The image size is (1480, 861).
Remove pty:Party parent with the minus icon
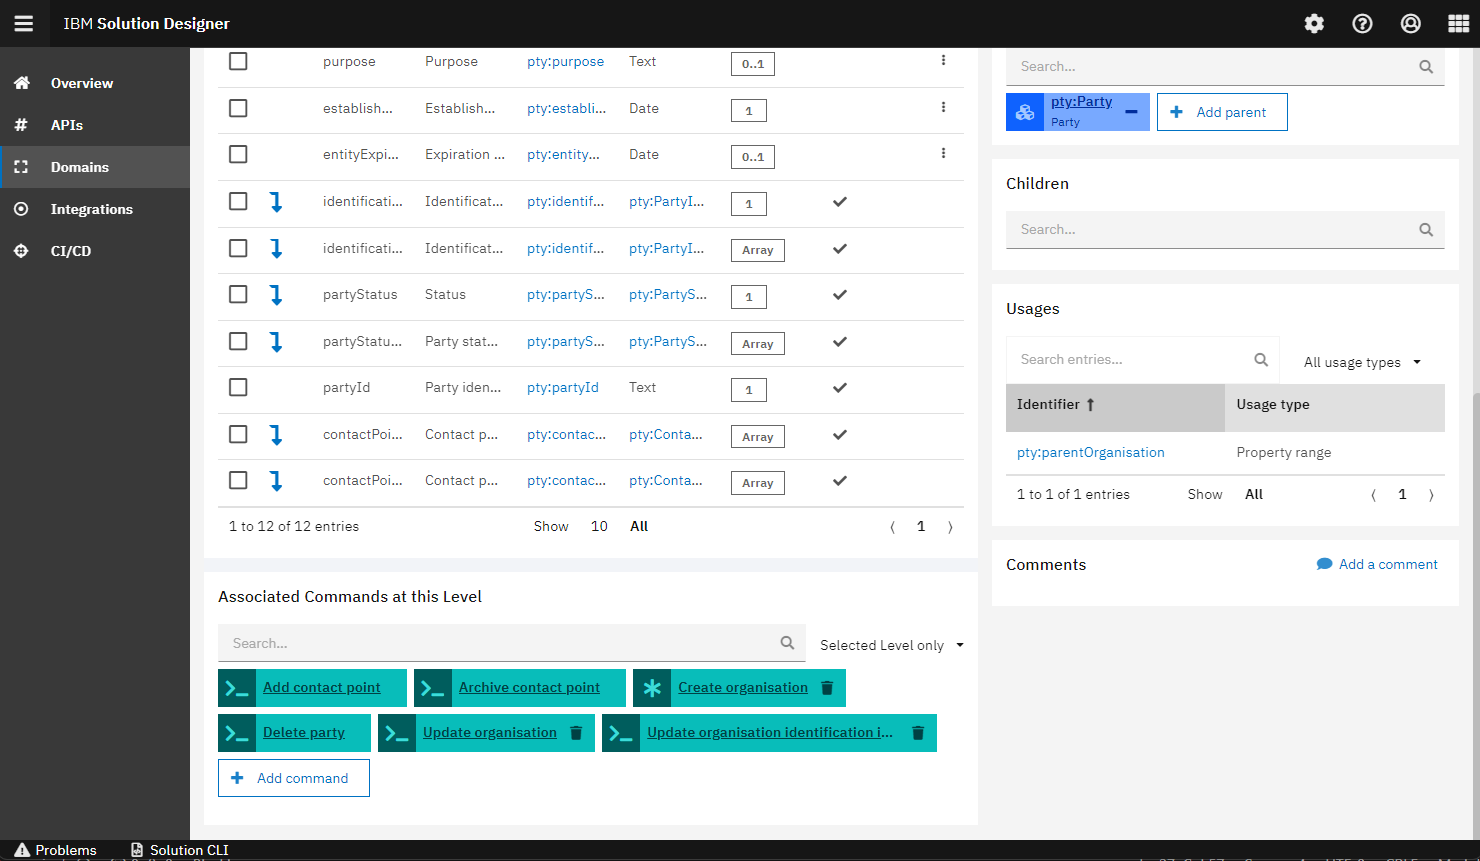[1131, 112]
